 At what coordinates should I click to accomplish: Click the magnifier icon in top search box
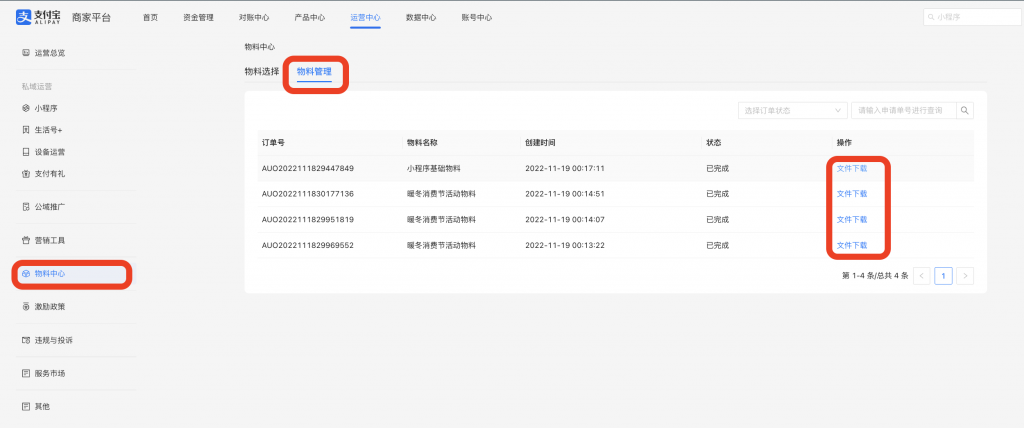(x=931, y=18)
